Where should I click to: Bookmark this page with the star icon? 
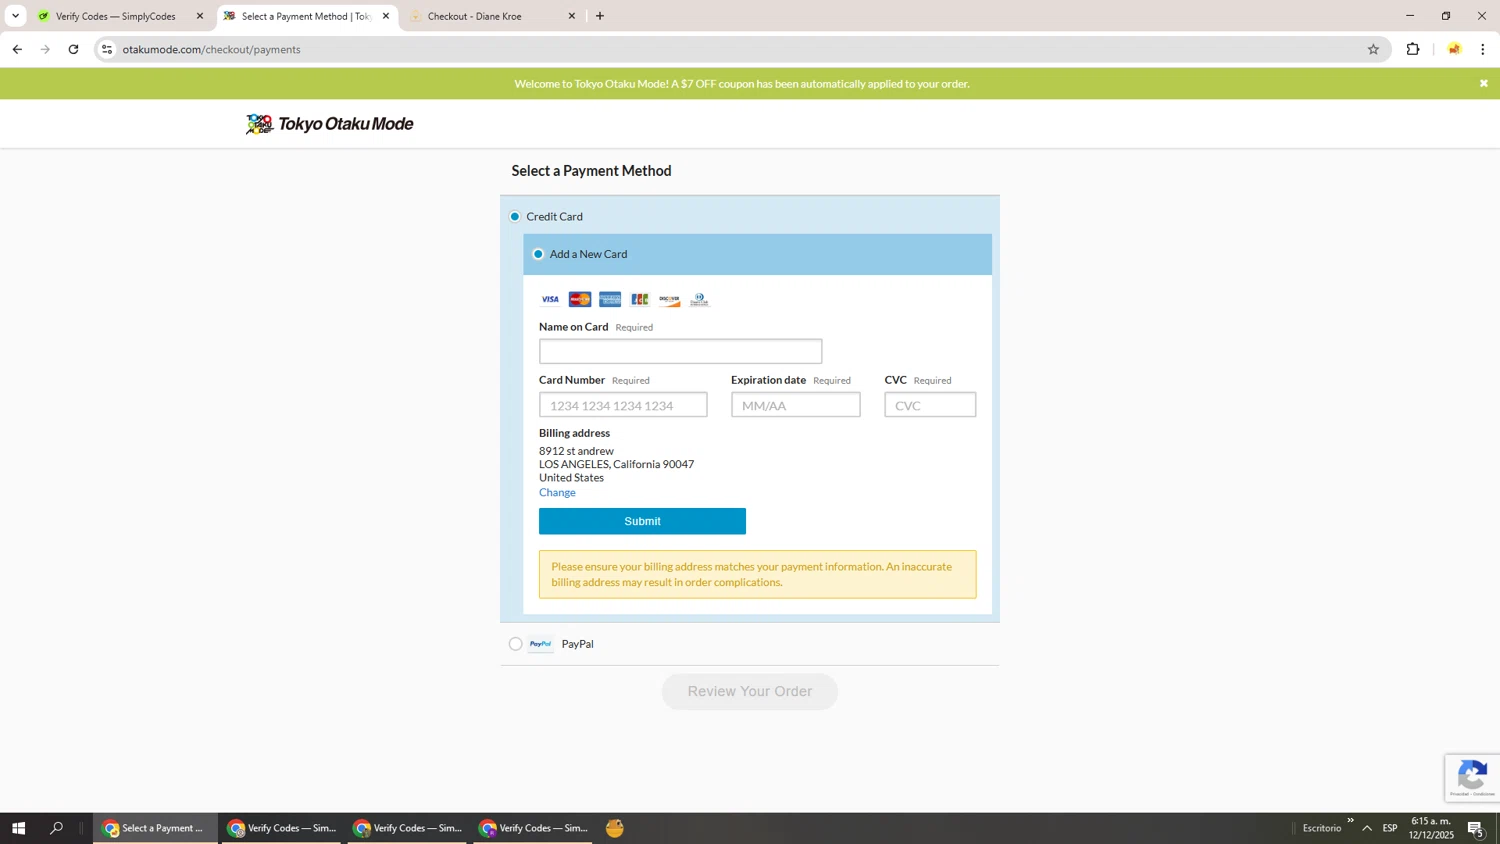1373,49
